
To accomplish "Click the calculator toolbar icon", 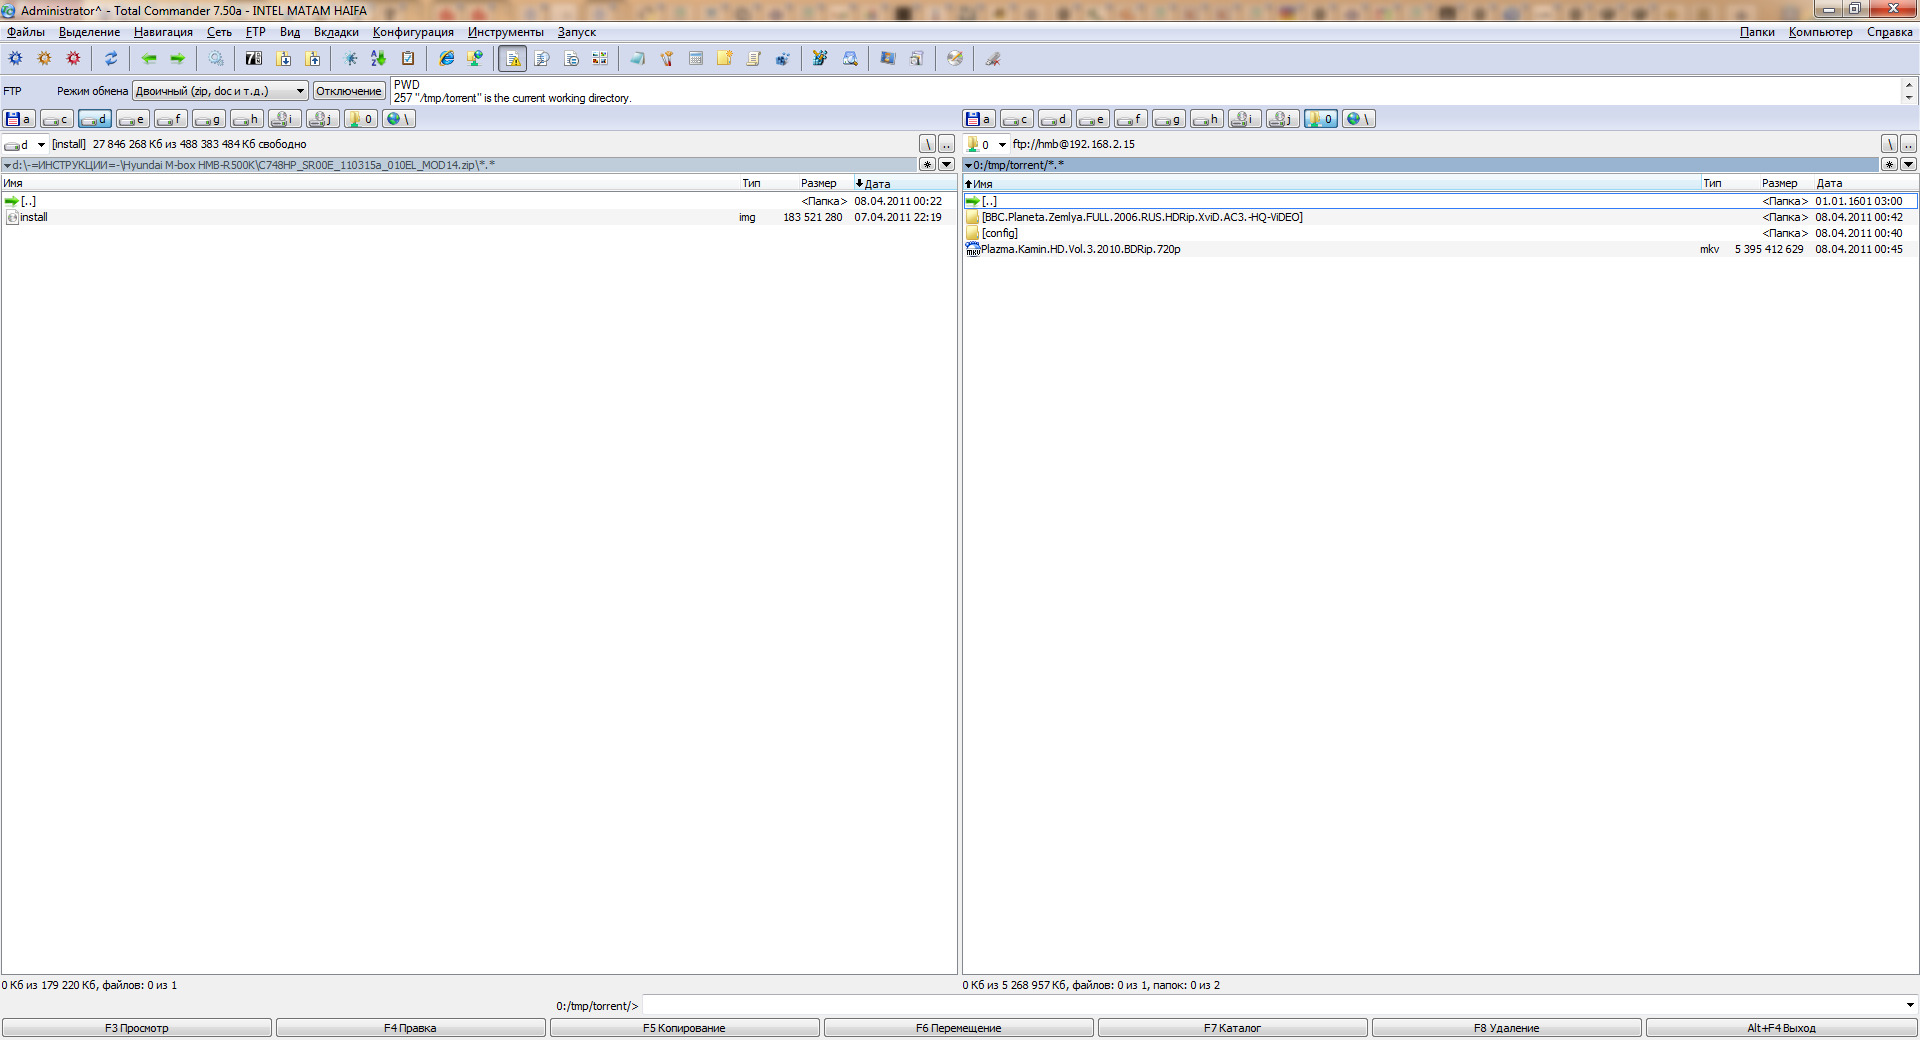I will click(x=696, y=59).
